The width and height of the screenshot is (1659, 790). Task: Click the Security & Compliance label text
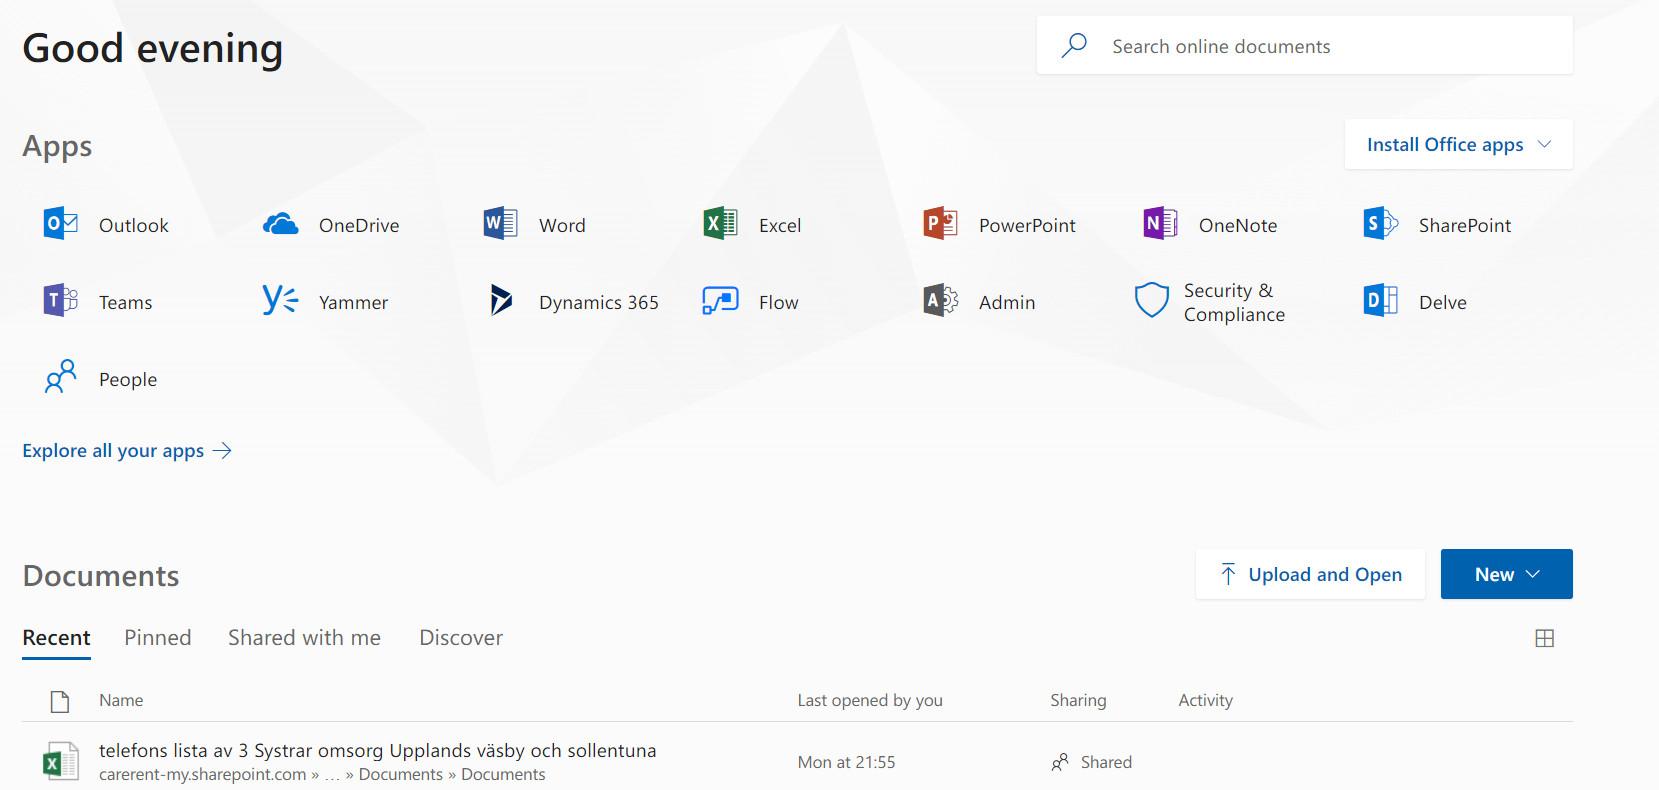[1234, 302]
